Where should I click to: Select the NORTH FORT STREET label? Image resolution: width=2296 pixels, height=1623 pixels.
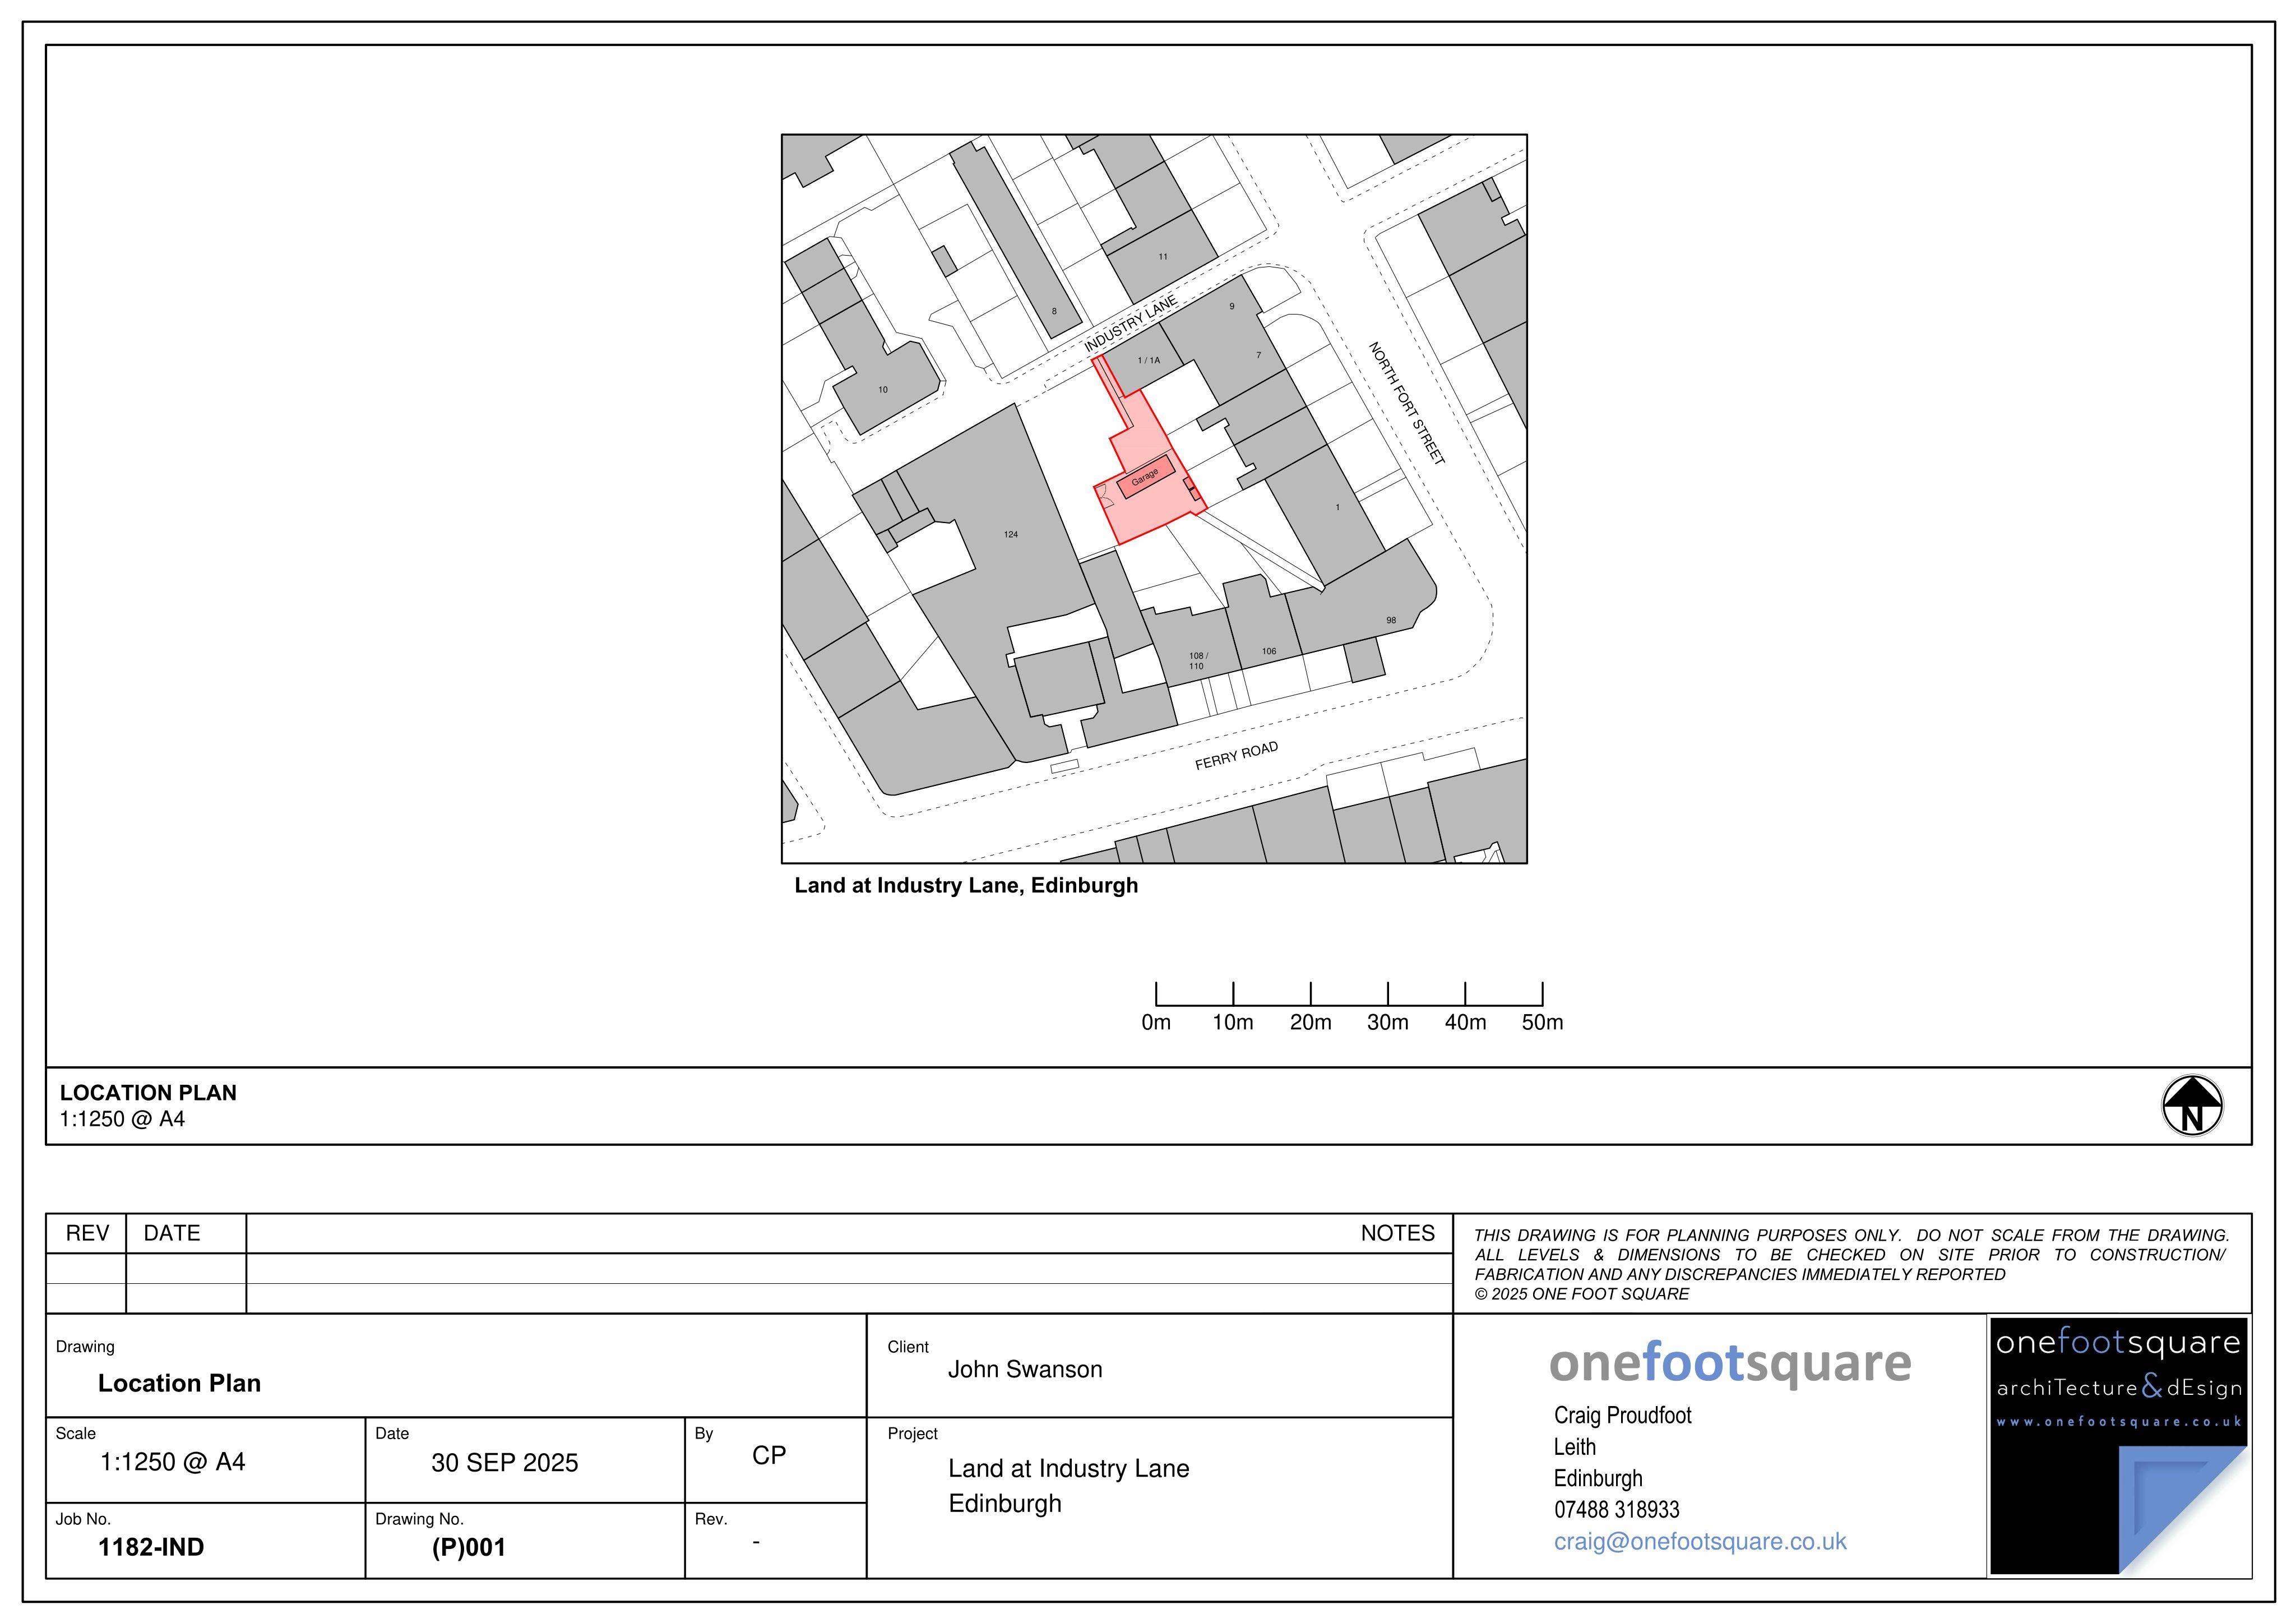(x=1406, y=403)
